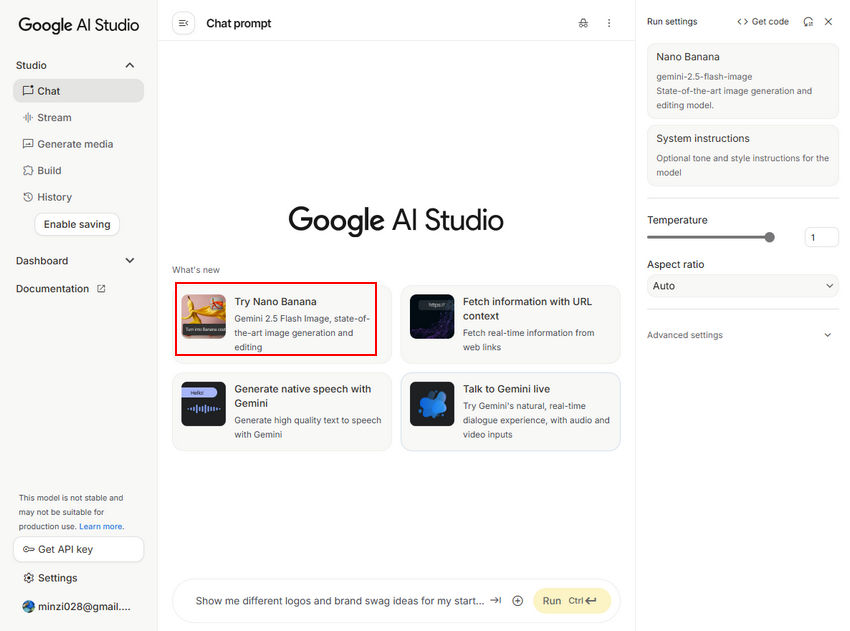The width and height of the screenshot is (850, 631).
Task: Click the reset settings icon beside Get code
Action: pos(808,22)
